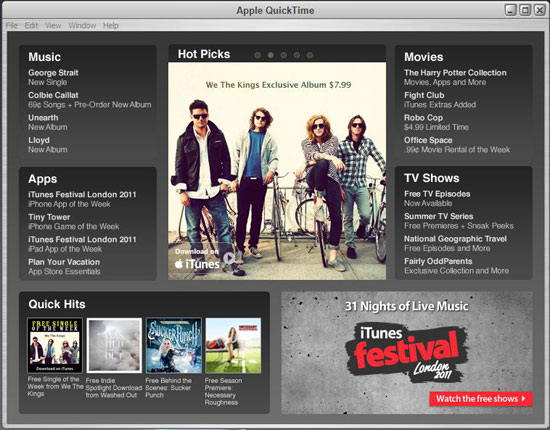Open the File menu
Screen dimensions: 550x430
pyautogui.click(x=12, y=25)
